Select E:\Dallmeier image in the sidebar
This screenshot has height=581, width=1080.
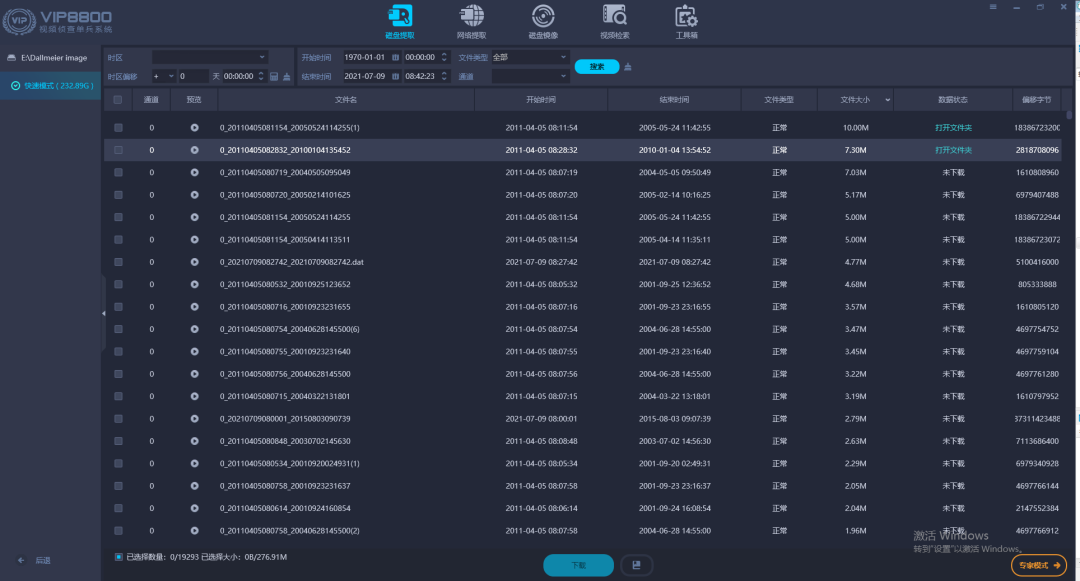click(48, 58)
